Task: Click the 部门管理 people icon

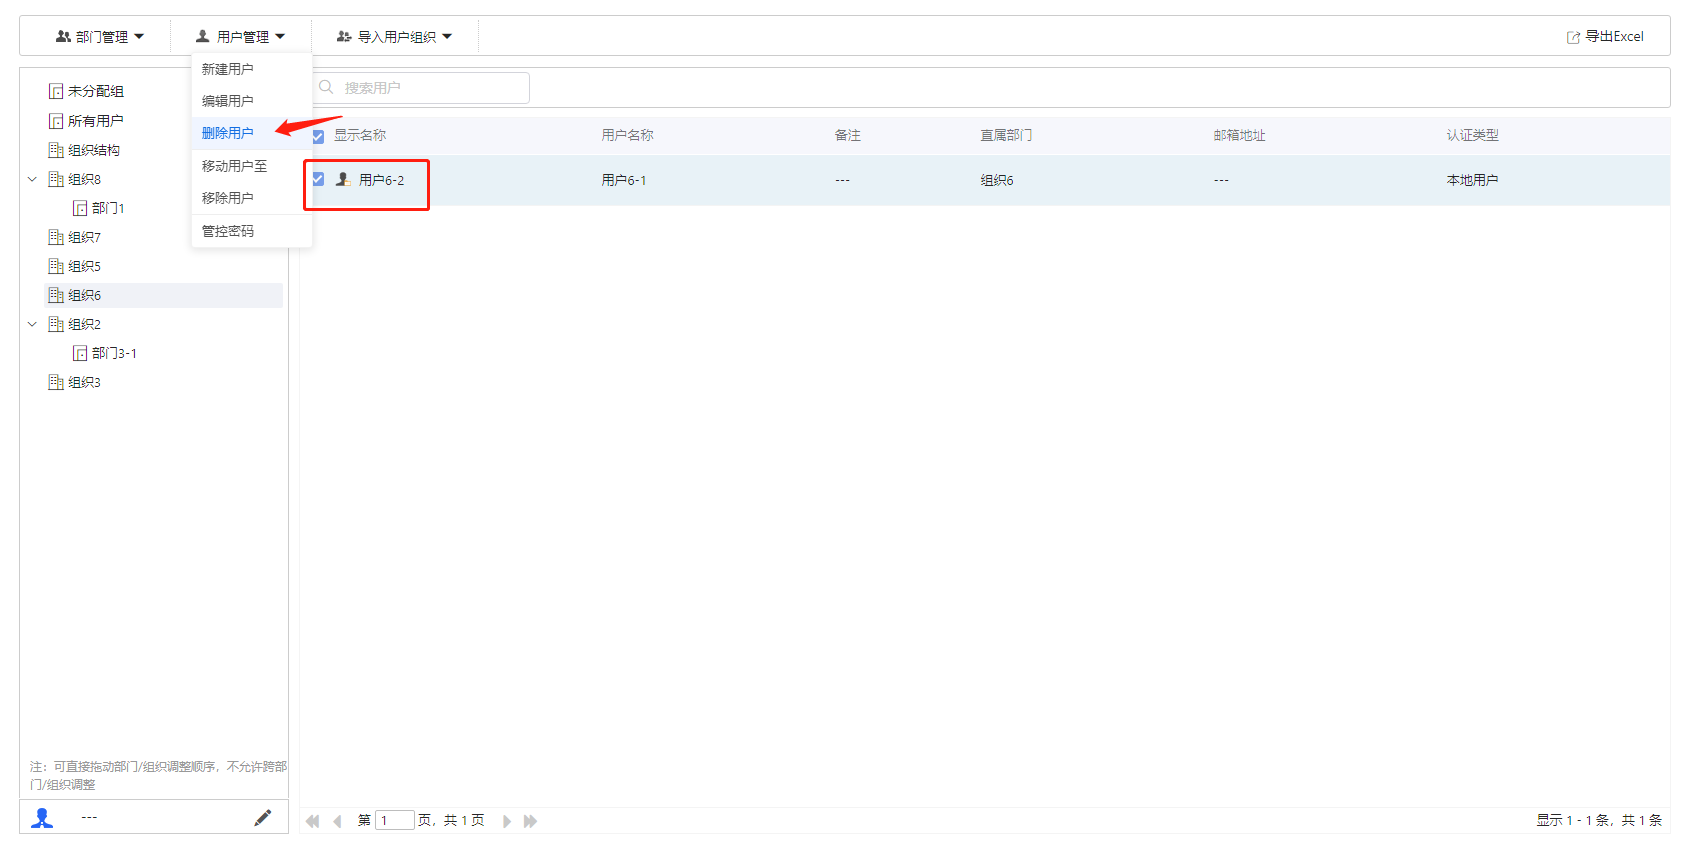Action: click(x=63, y=36)
